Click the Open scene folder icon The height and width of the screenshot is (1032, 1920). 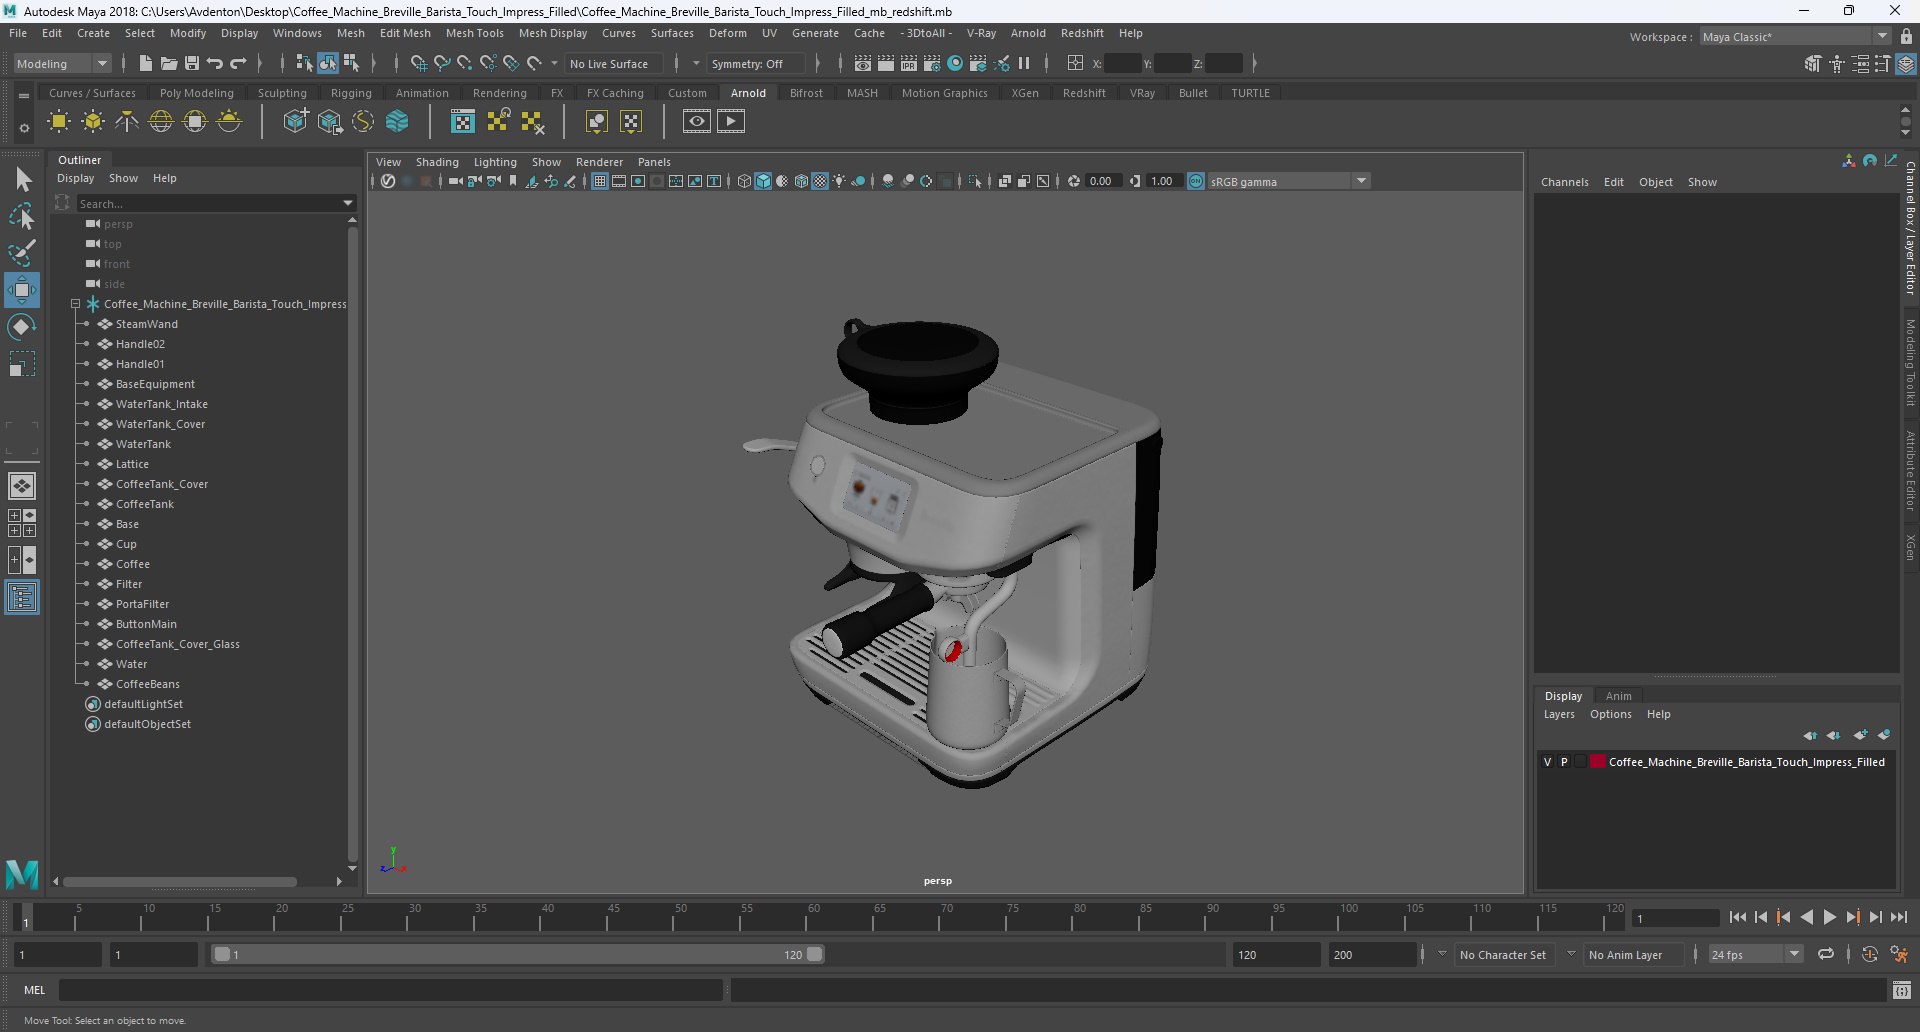(x=169, y=63)
